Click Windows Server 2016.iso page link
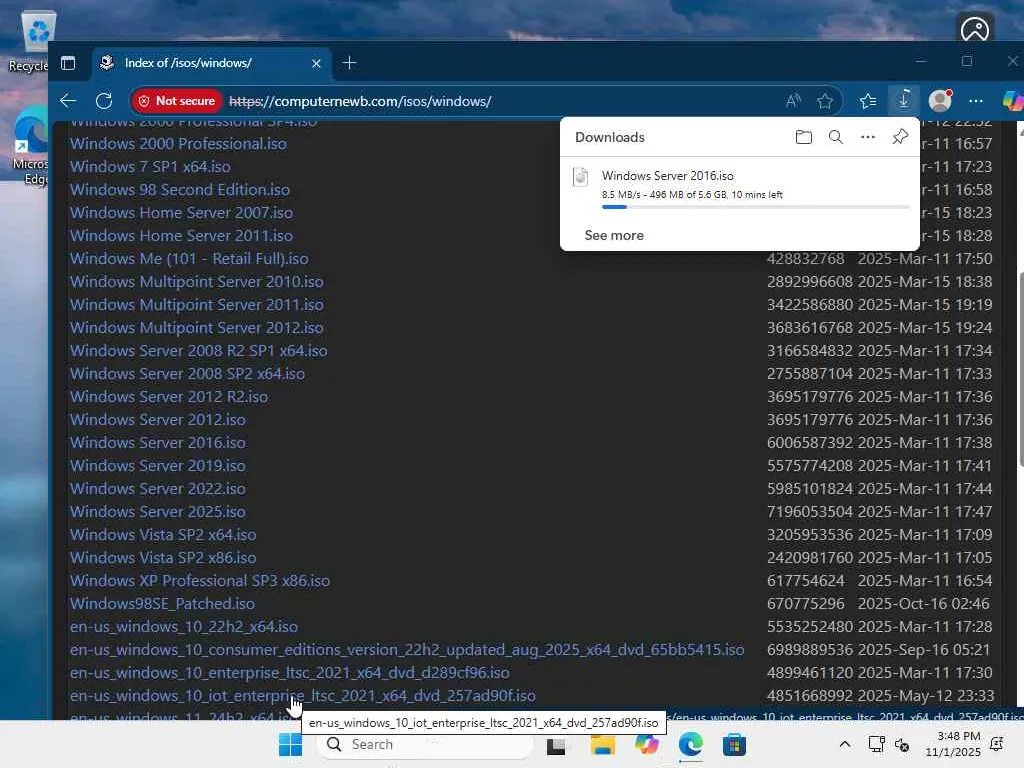The height and width of the screenshot is (768, 1024). [x=158, y=442]
